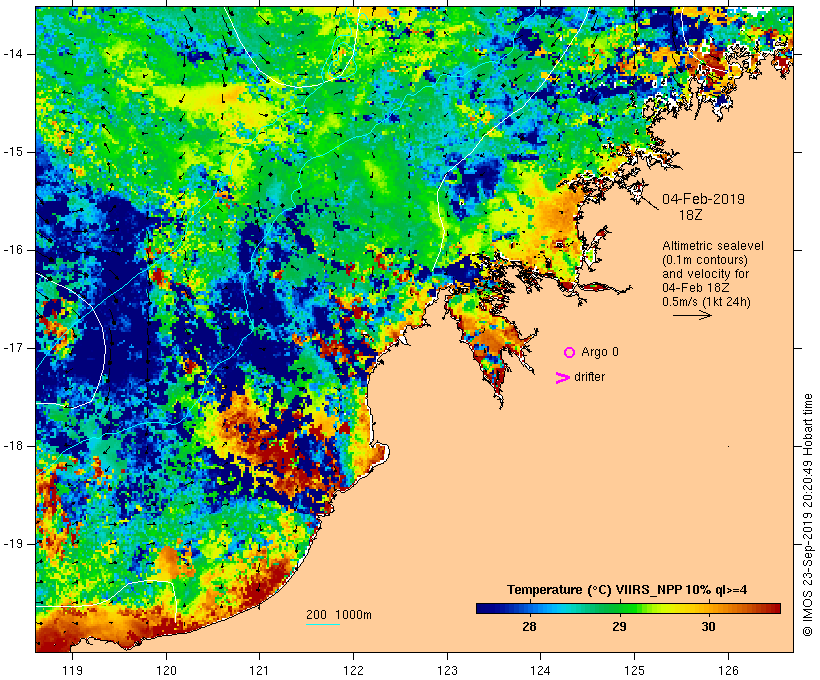Click the temperature color bar near 30

tap(709, 608)
